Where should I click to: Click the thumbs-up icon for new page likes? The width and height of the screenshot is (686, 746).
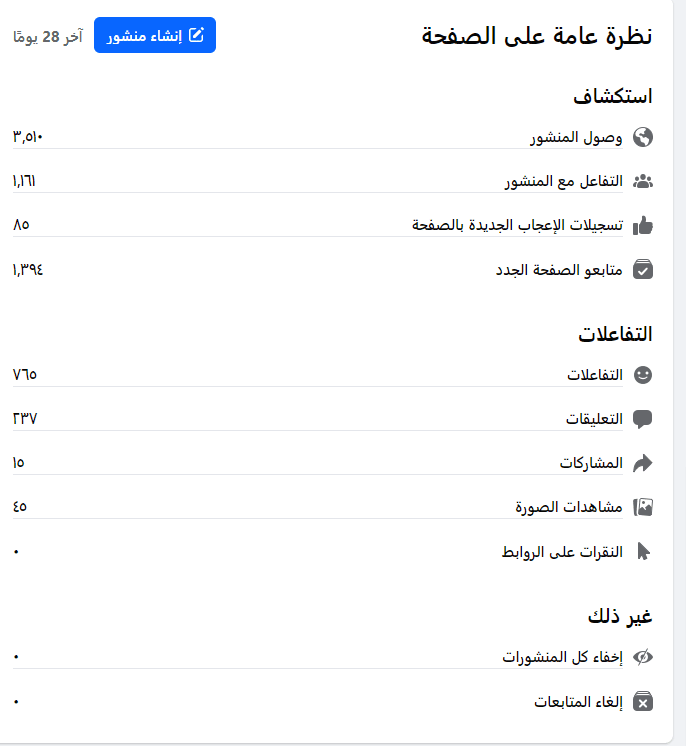tap(643, 225)
